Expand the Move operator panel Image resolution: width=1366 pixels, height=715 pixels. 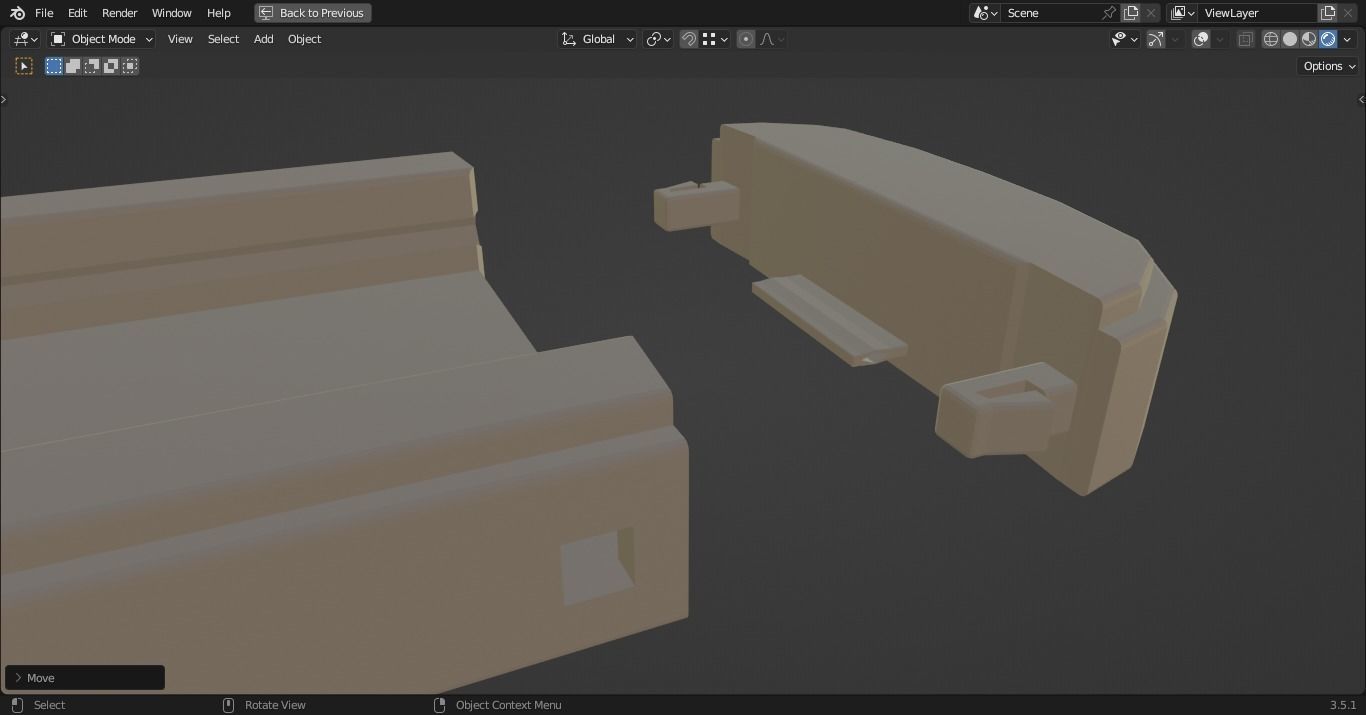click(85, 678)
